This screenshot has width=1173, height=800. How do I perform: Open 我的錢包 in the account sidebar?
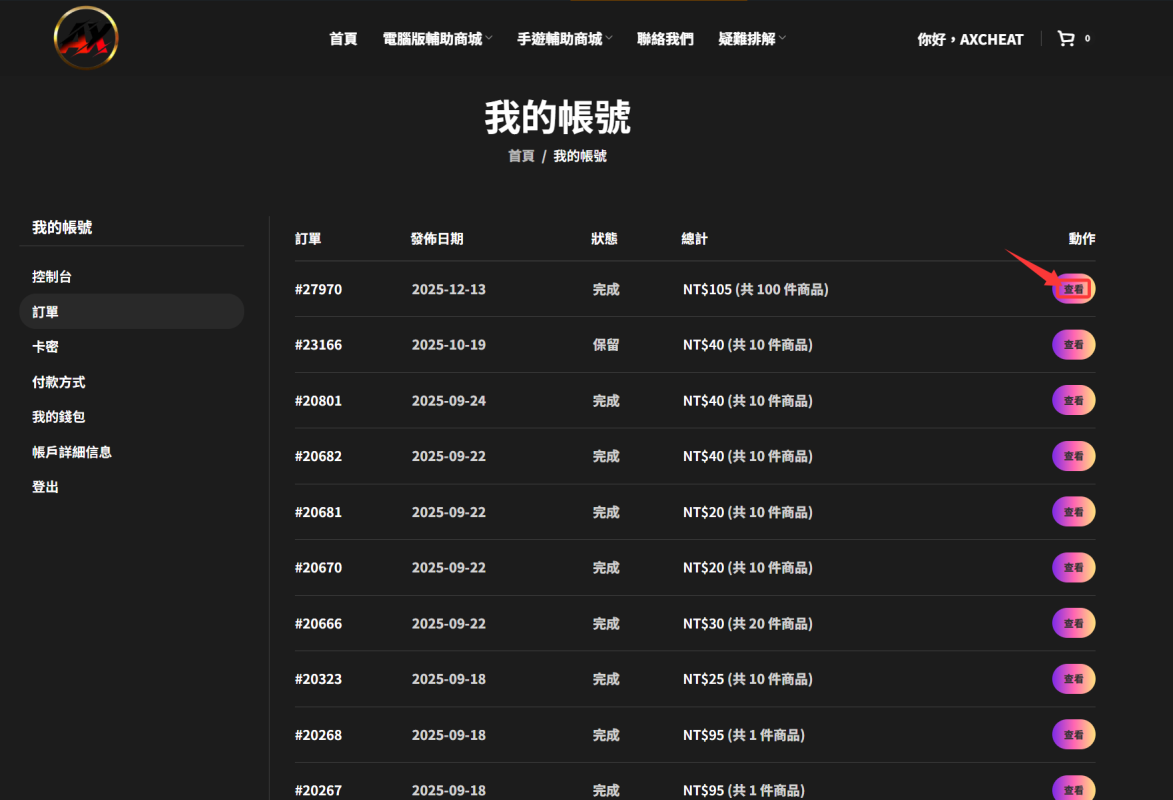[58, 417]
